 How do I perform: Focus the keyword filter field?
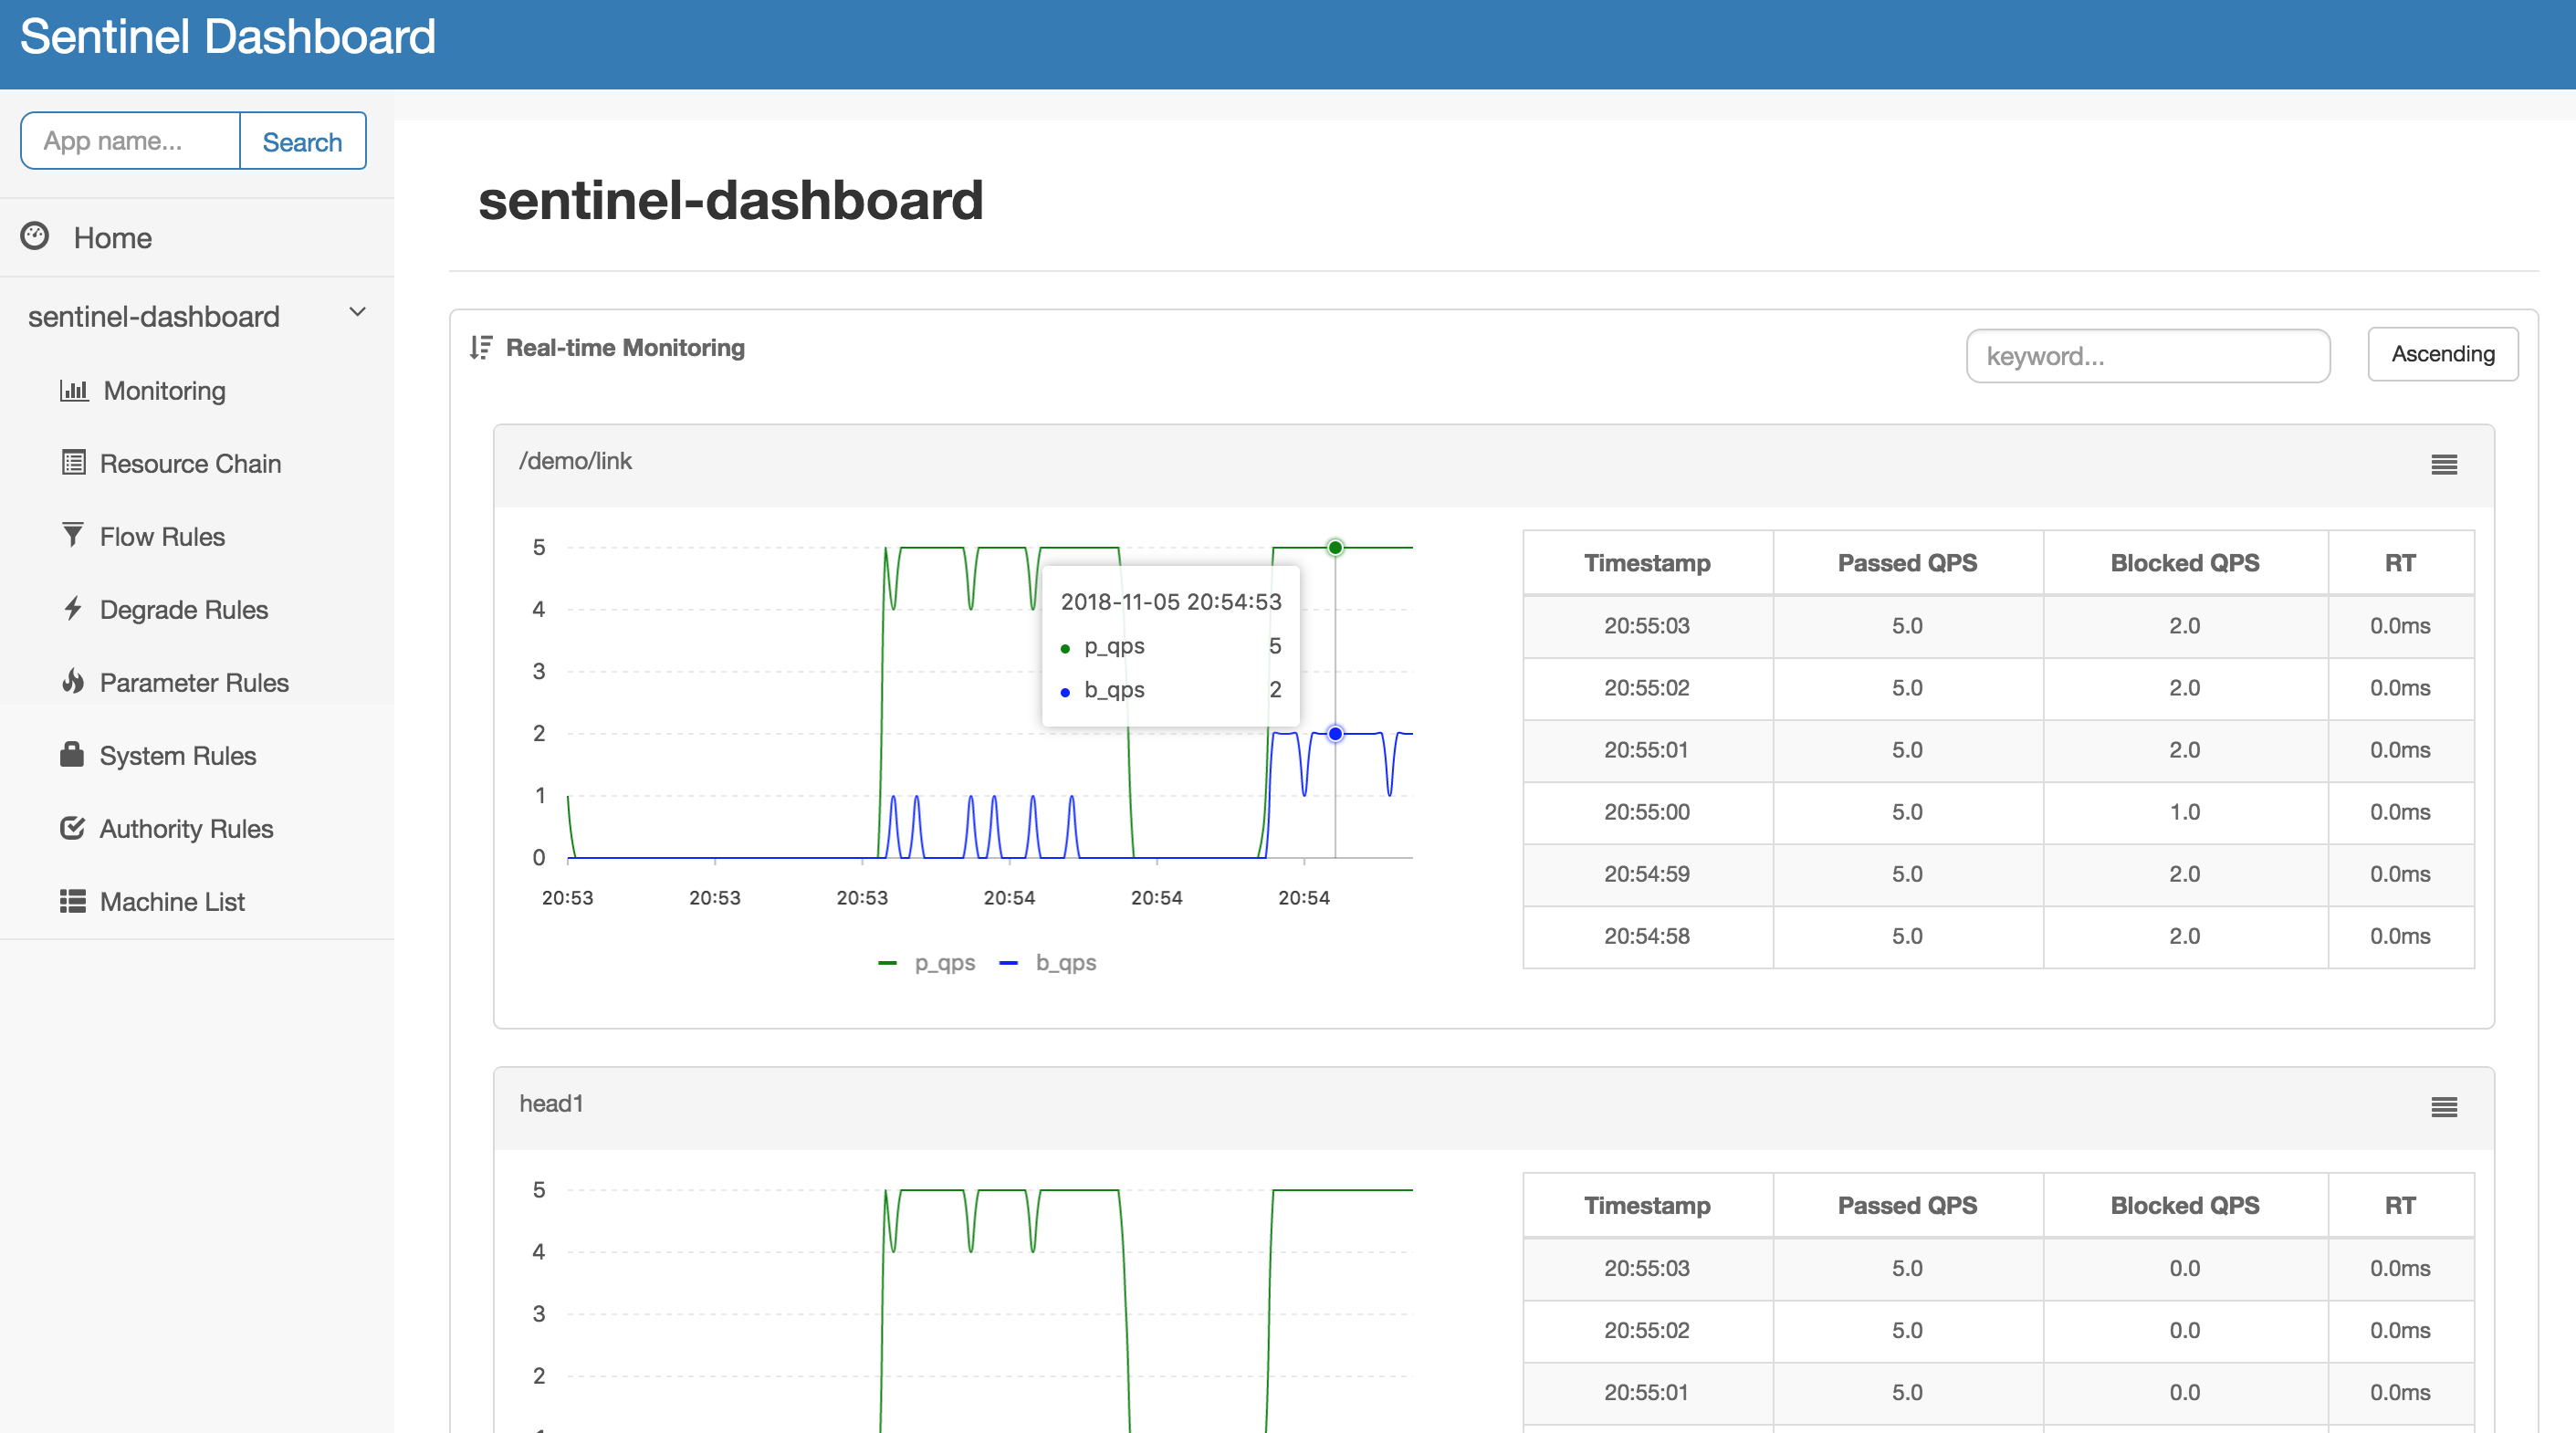pos(2148,356)
